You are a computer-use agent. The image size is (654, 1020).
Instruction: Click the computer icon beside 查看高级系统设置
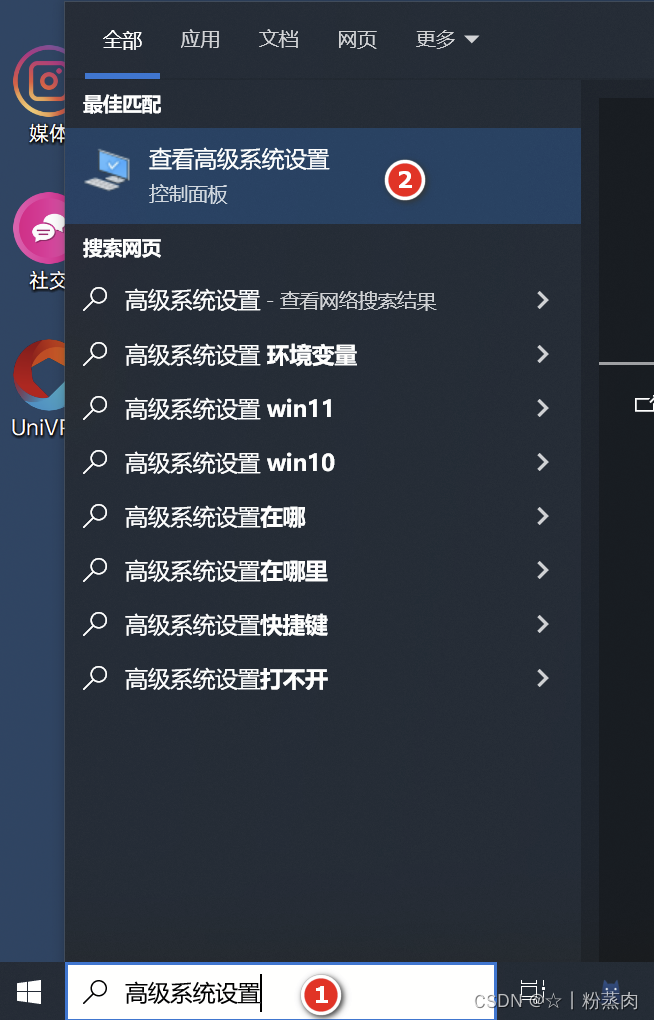tap(108, 170)
